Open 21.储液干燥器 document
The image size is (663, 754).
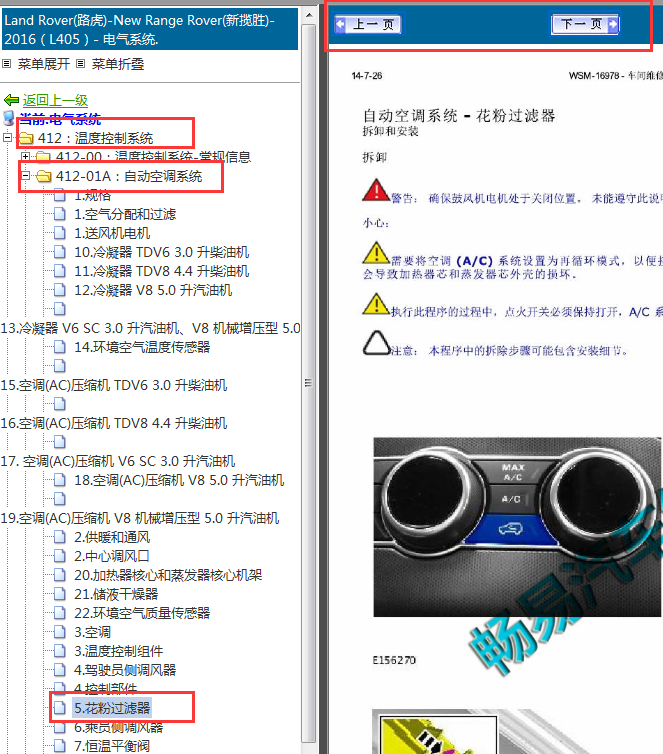click(116, 594)
